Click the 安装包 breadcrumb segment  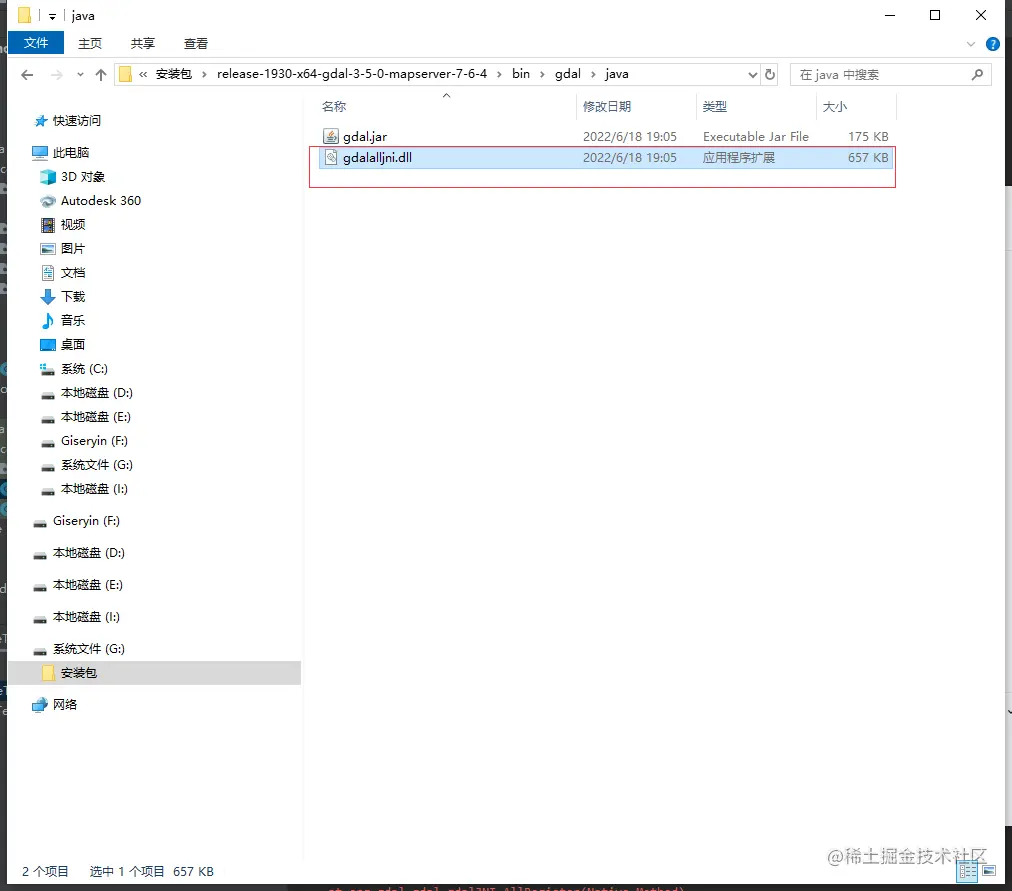coord(174,74)
